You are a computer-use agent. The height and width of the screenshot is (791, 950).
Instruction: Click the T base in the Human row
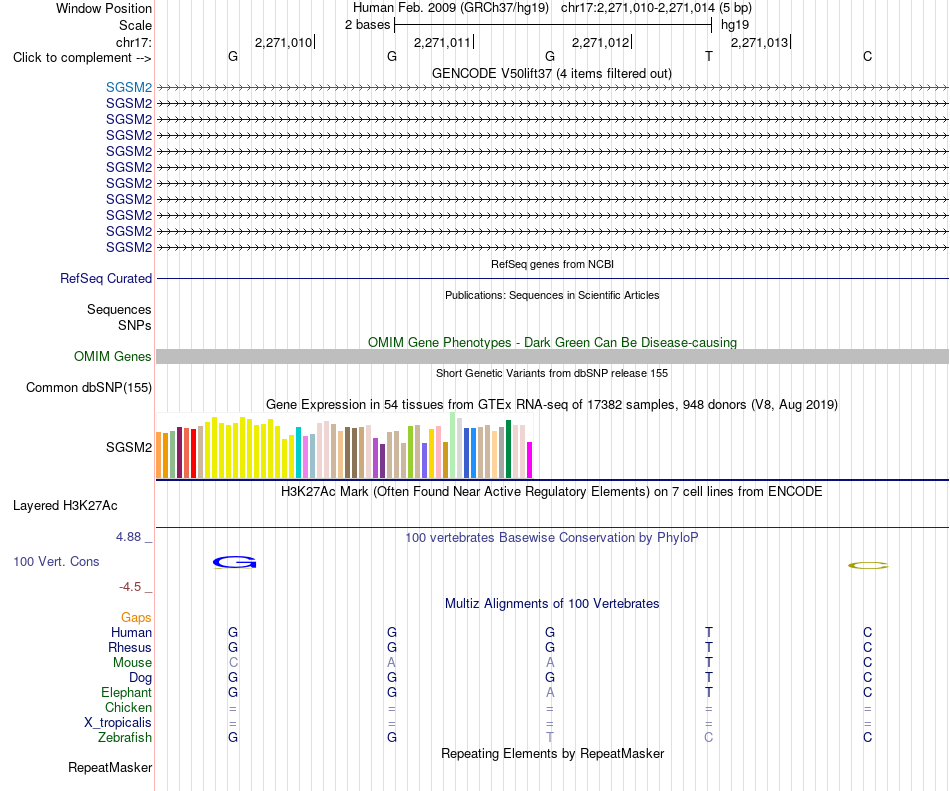tap(709, 632)
